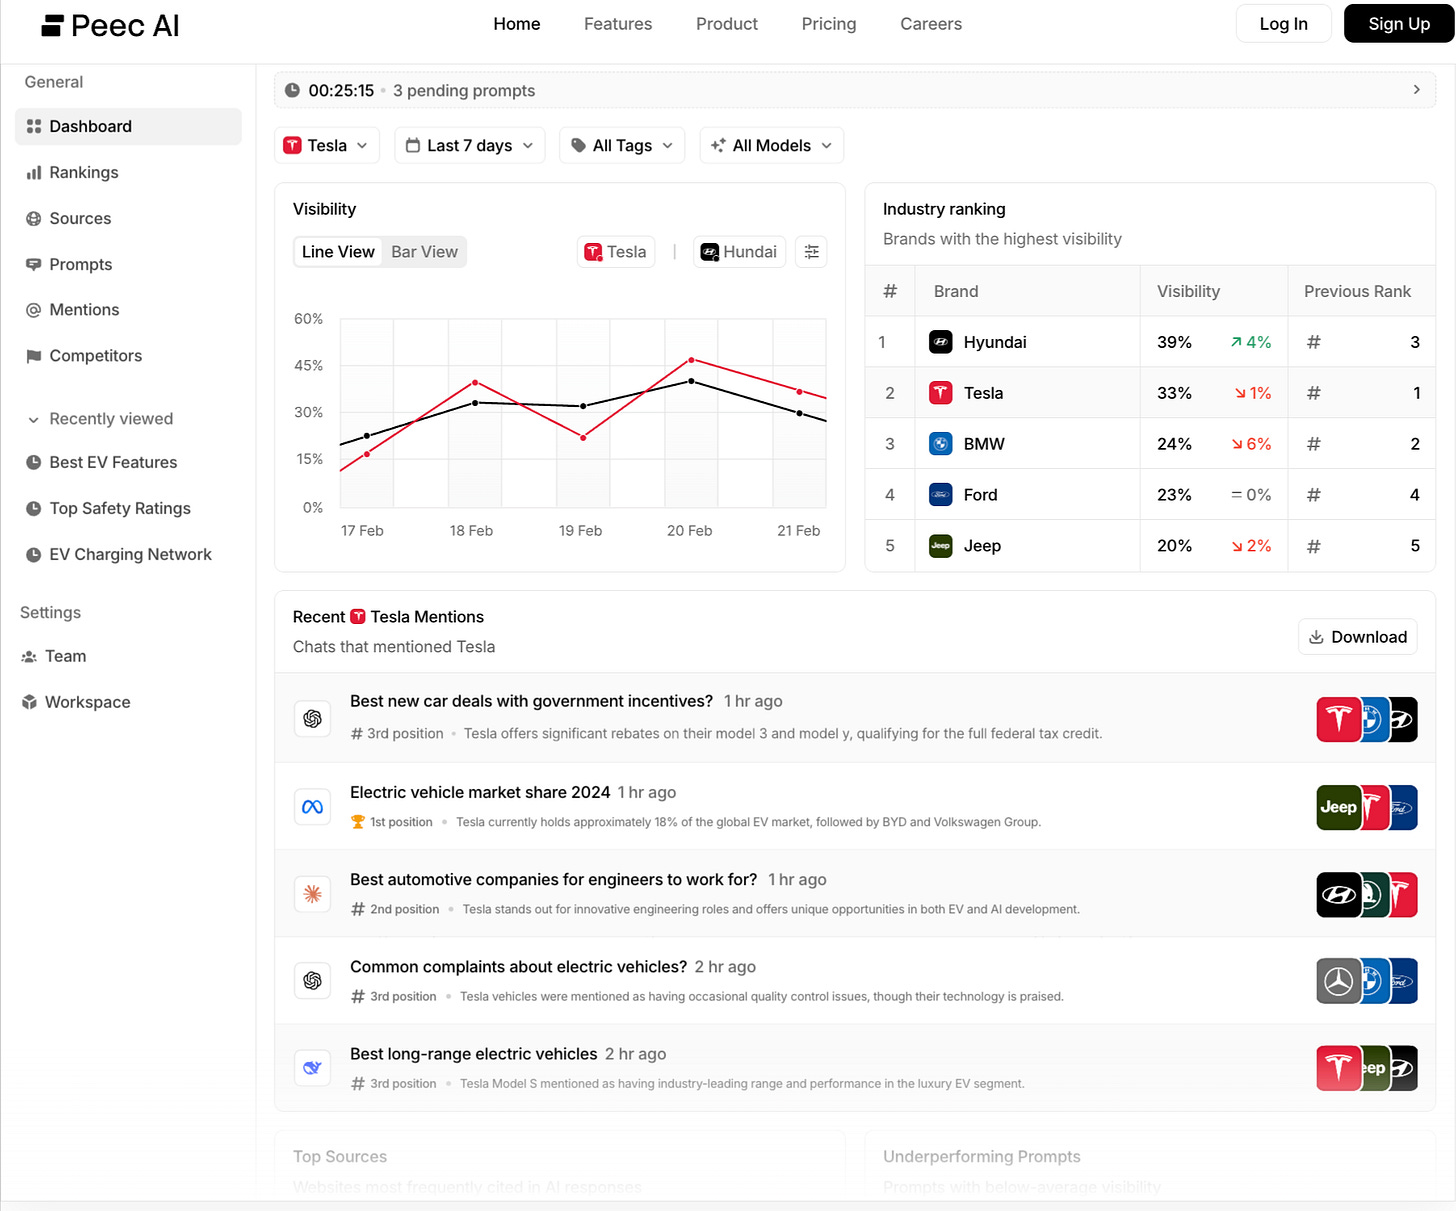Click Meta icon on EV market share row
Viewport: 1456px width, 1211px height.
[312, 807]
